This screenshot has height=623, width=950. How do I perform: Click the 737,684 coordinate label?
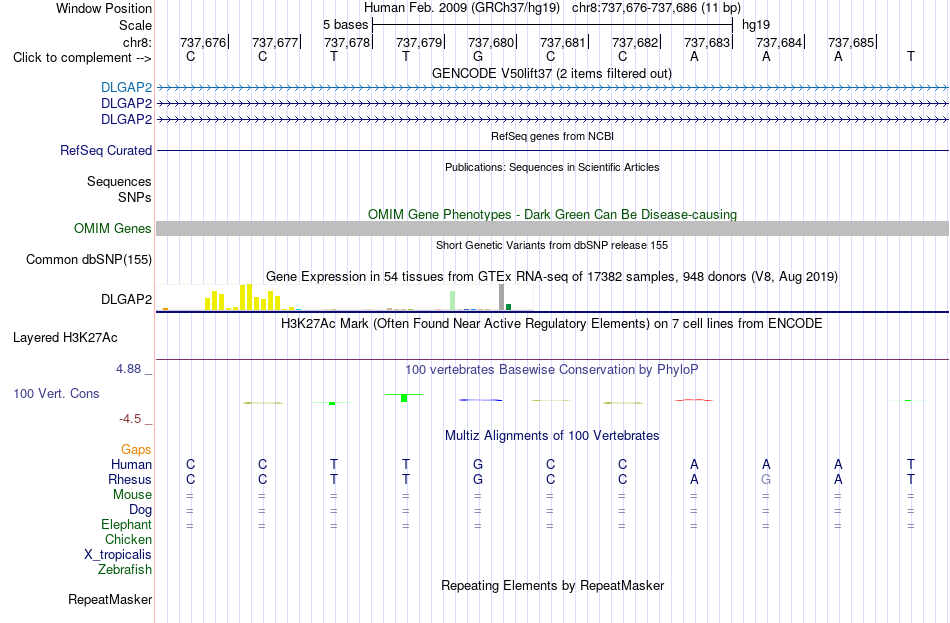coord(779,42)
